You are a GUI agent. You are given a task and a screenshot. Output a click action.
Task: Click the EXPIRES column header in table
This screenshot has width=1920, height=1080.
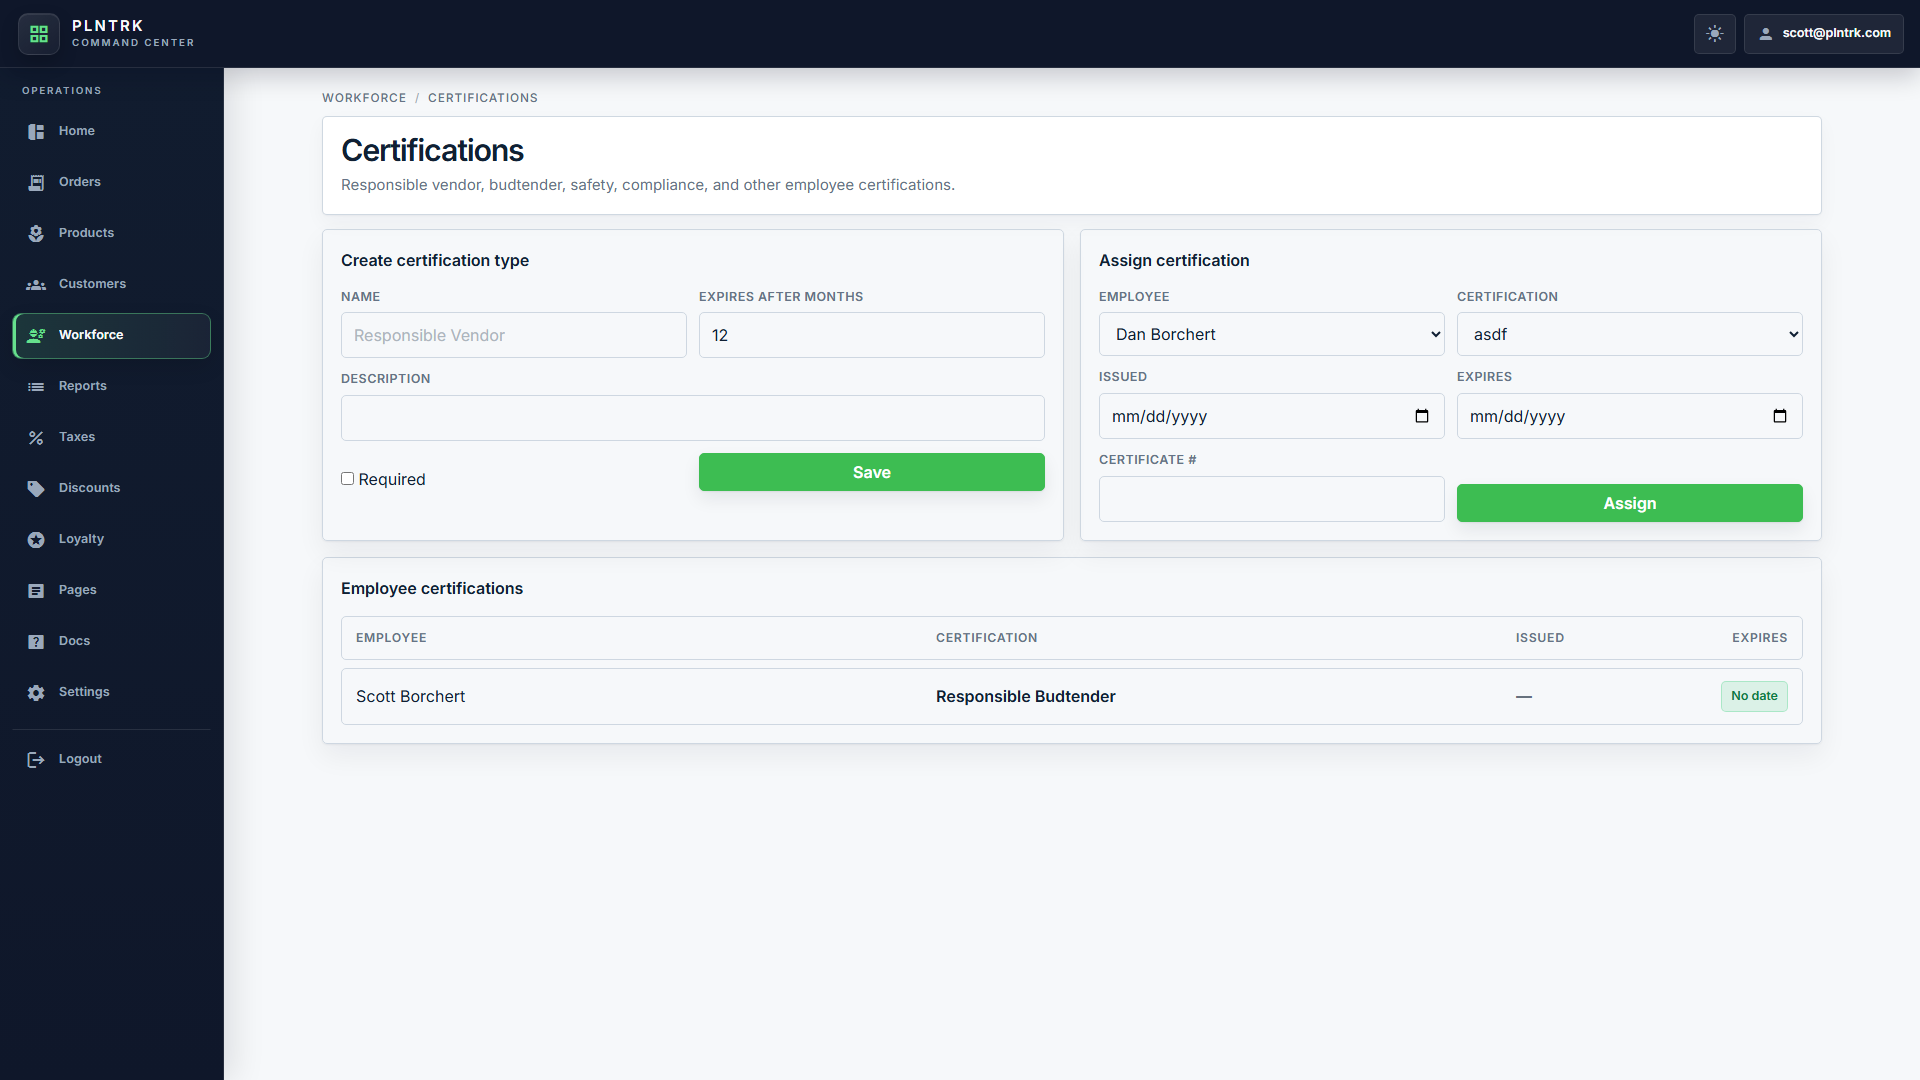point(1759,638)
